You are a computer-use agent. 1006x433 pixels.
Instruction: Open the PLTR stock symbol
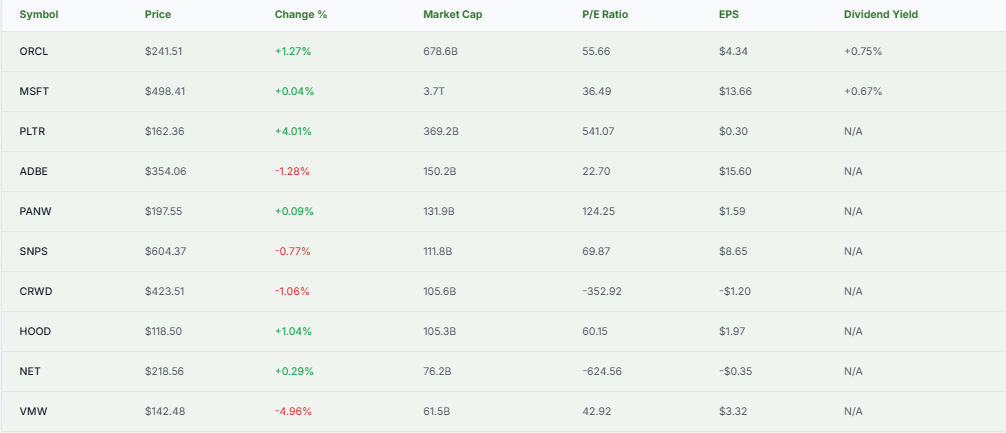[x=34, y=131]
